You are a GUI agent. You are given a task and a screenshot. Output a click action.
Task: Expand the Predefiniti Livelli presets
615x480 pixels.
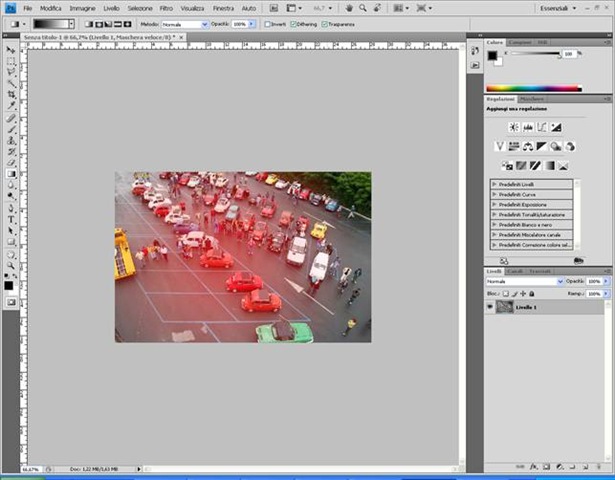[x=494, y=185]
